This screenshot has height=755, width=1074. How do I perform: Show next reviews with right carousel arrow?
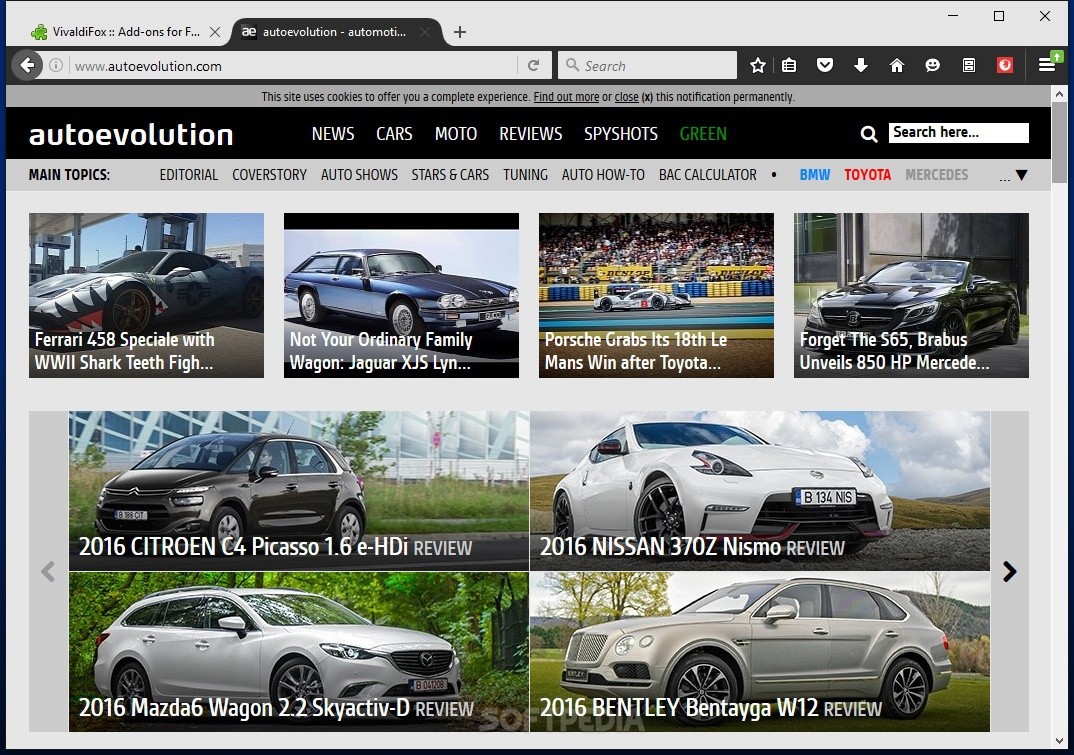coord(1010,571)
